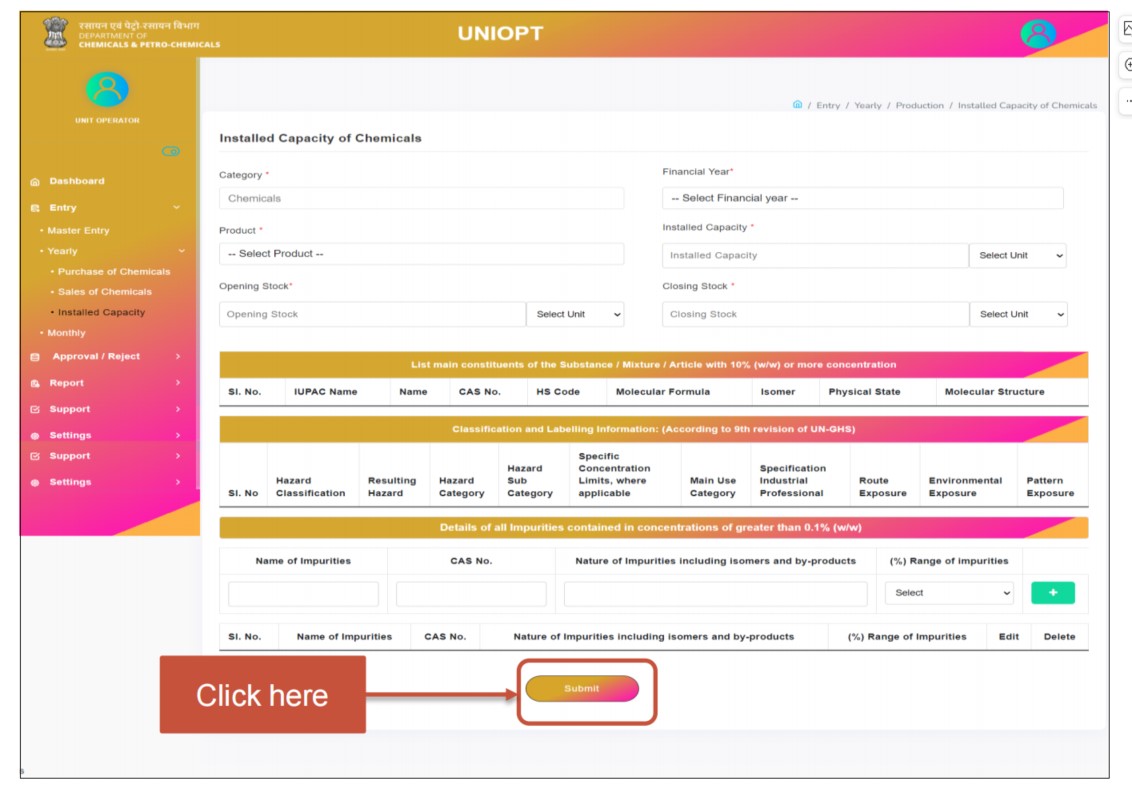Open the Select Product dropdown
Viewport: 1132px width, 787px height.
421,253
